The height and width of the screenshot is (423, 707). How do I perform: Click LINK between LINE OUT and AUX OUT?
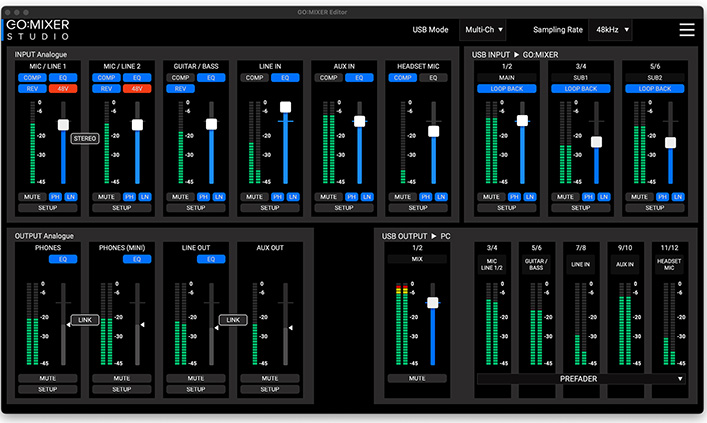(x=233, y=320)
